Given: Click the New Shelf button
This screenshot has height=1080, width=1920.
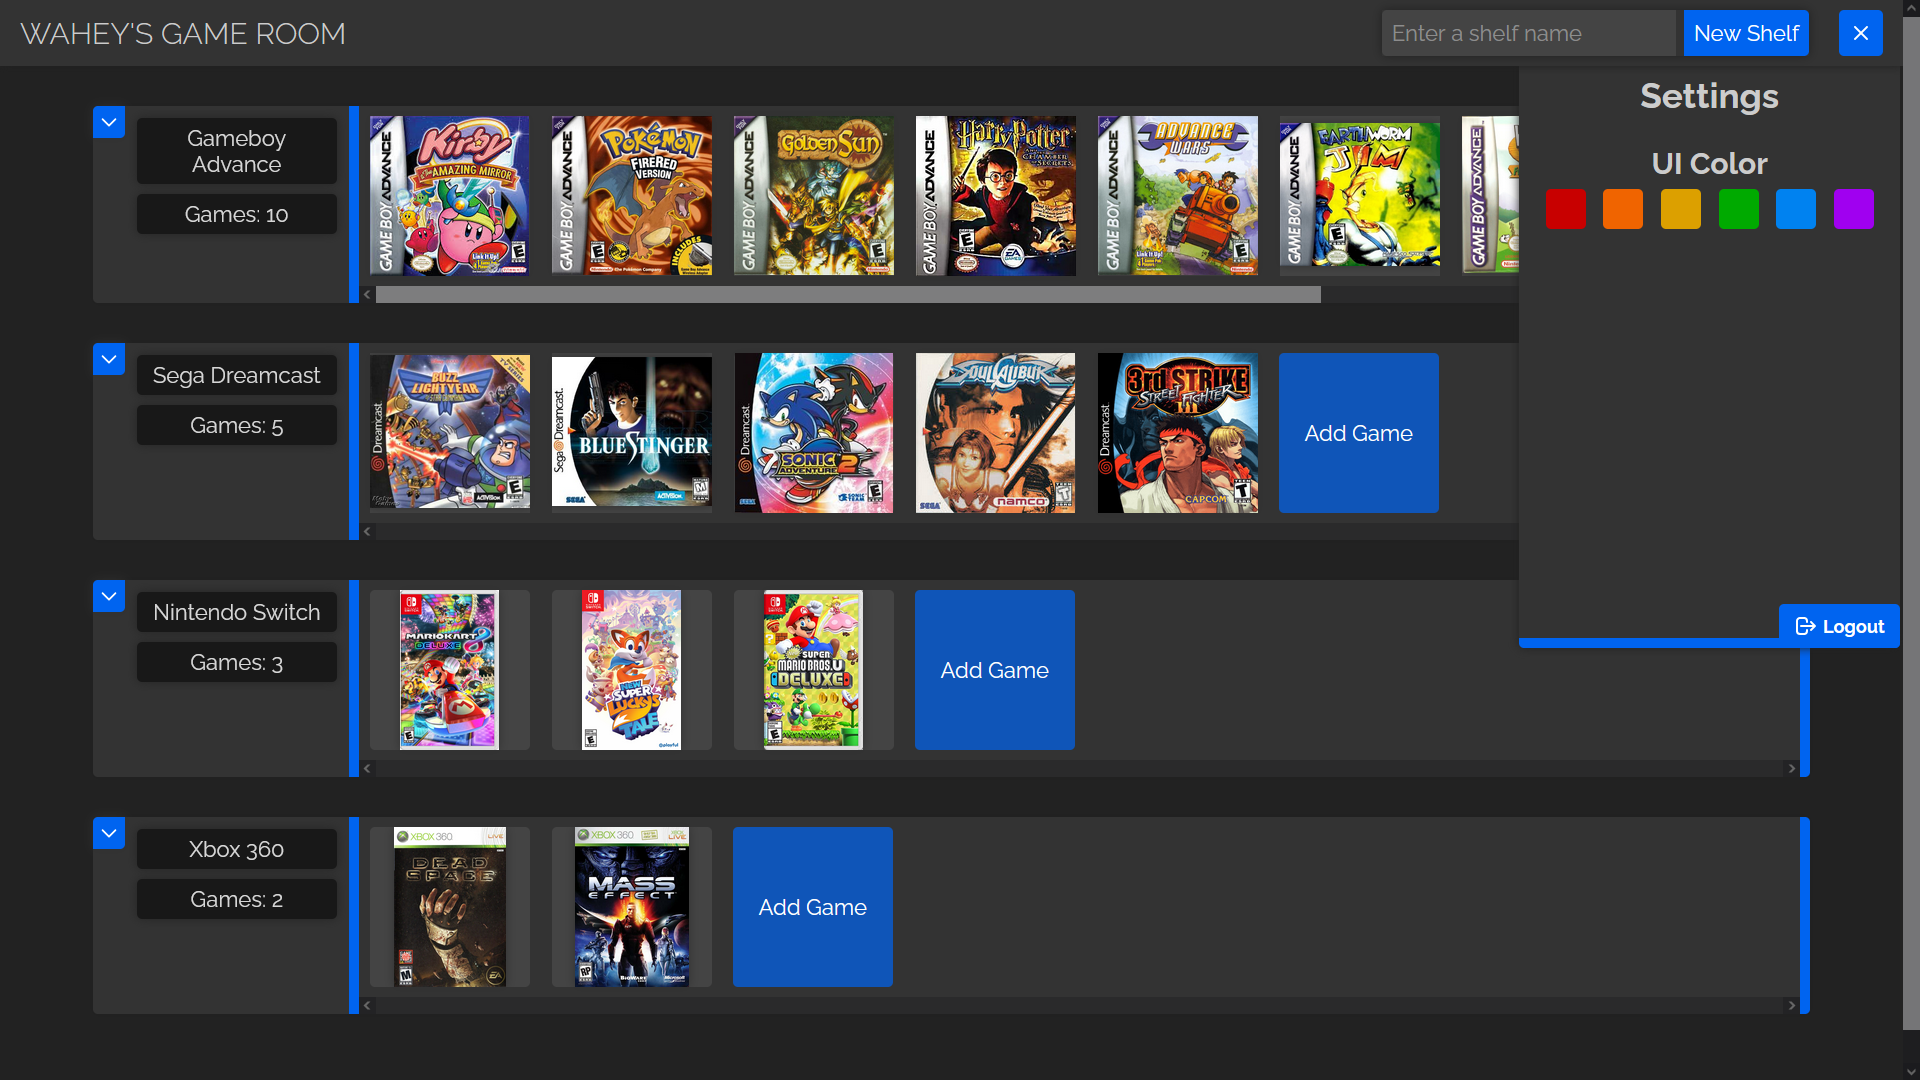Looking at the screenshot, I should pos(1746,33).
